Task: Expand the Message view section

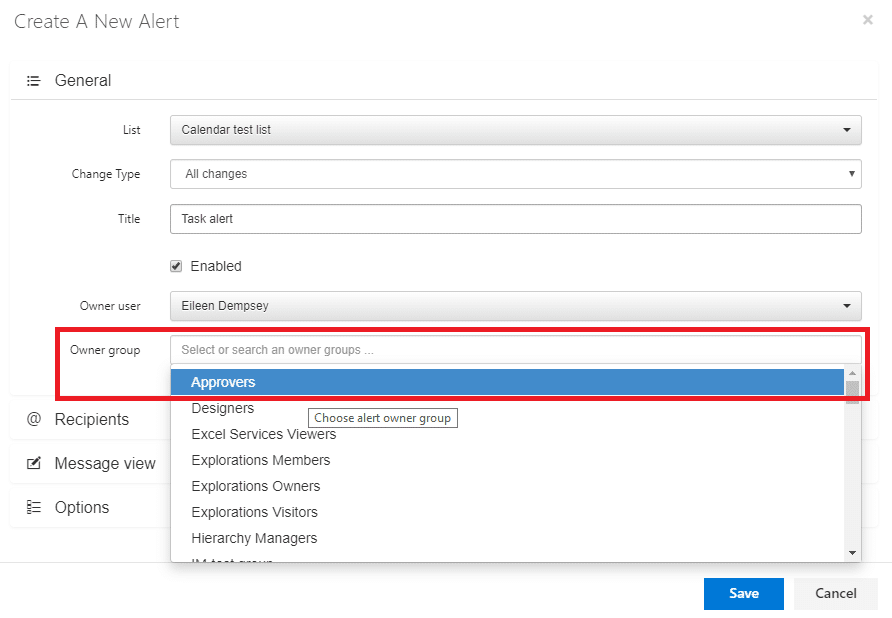Action: [105, 463]
